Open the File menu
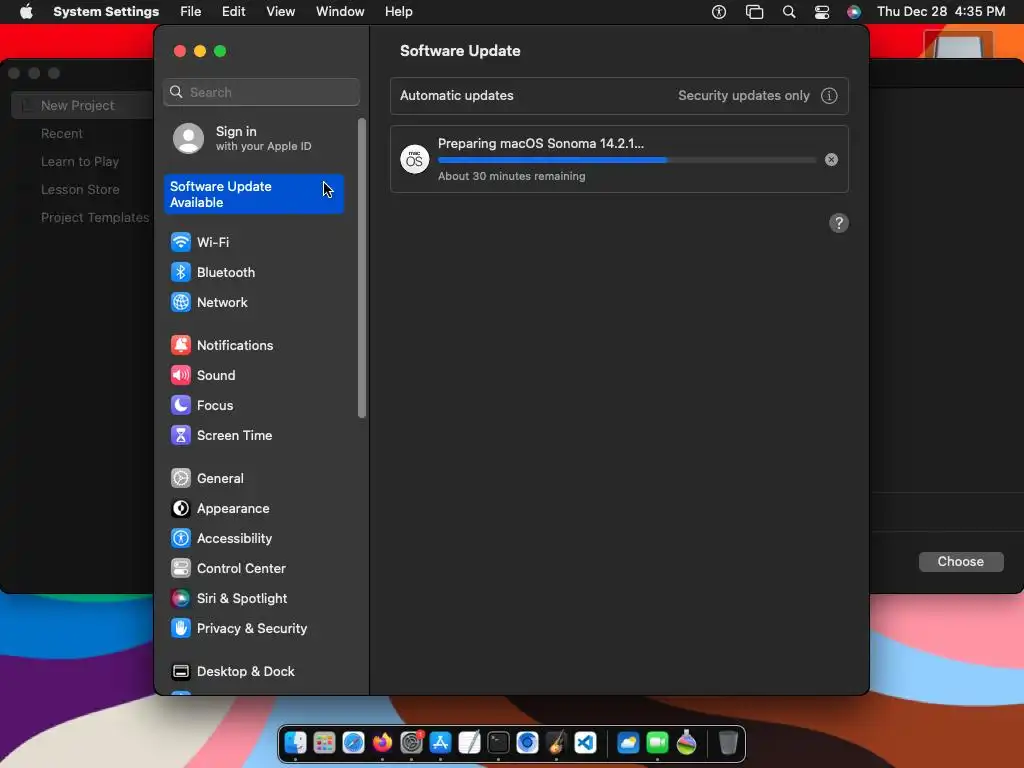 pyautogui.click(x=191, y=12)
